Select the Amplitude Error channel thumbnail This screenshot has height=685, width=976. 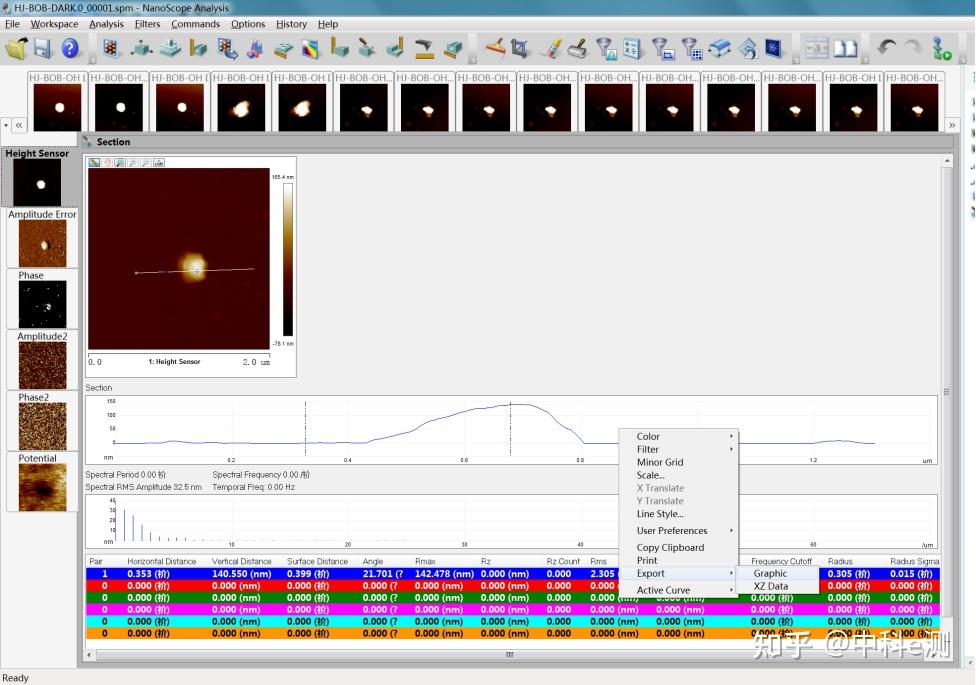click(x=42, y=242)
